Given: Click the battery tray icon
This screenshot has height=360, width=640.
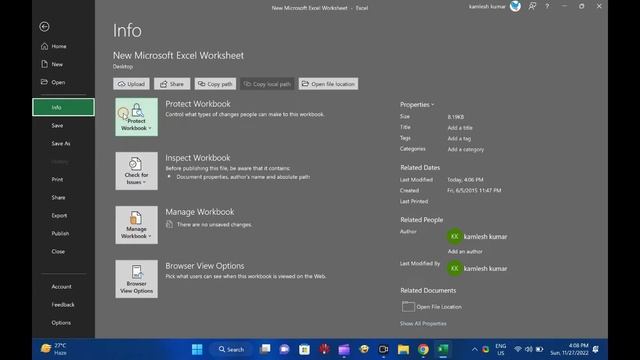Looking at the screenshot, I should (540, 349).
